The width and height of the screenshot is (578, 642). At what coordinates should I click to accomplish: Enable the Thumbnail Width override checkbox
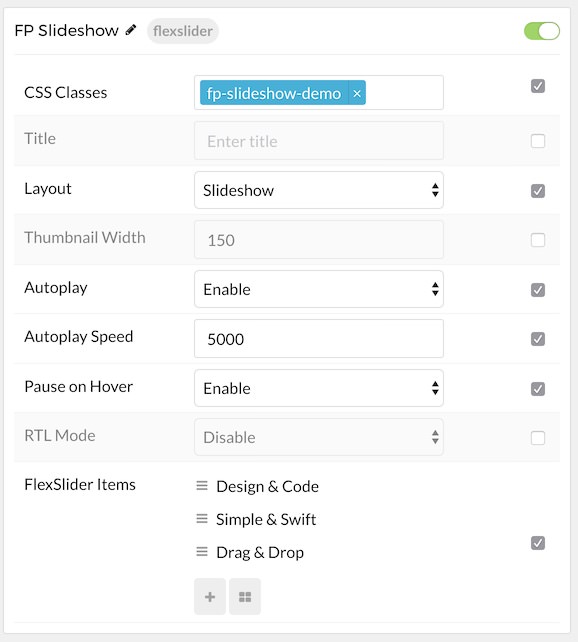(x=537, y=240)
